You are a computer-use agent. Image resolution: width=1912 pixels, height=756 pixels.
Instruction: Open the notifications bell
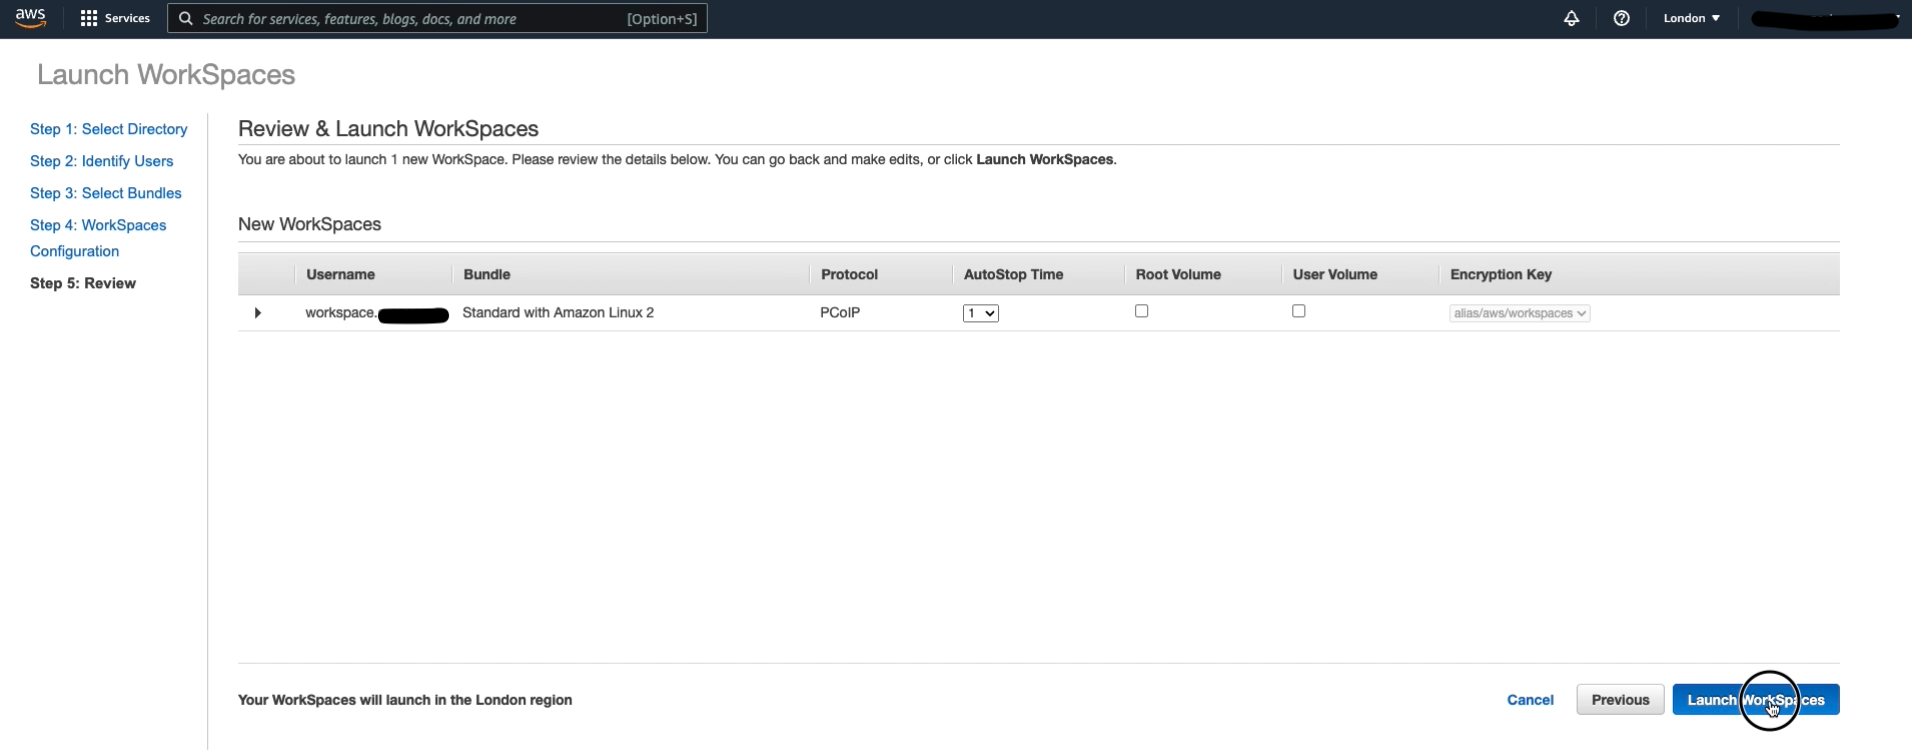click(x=1572, y=18)
